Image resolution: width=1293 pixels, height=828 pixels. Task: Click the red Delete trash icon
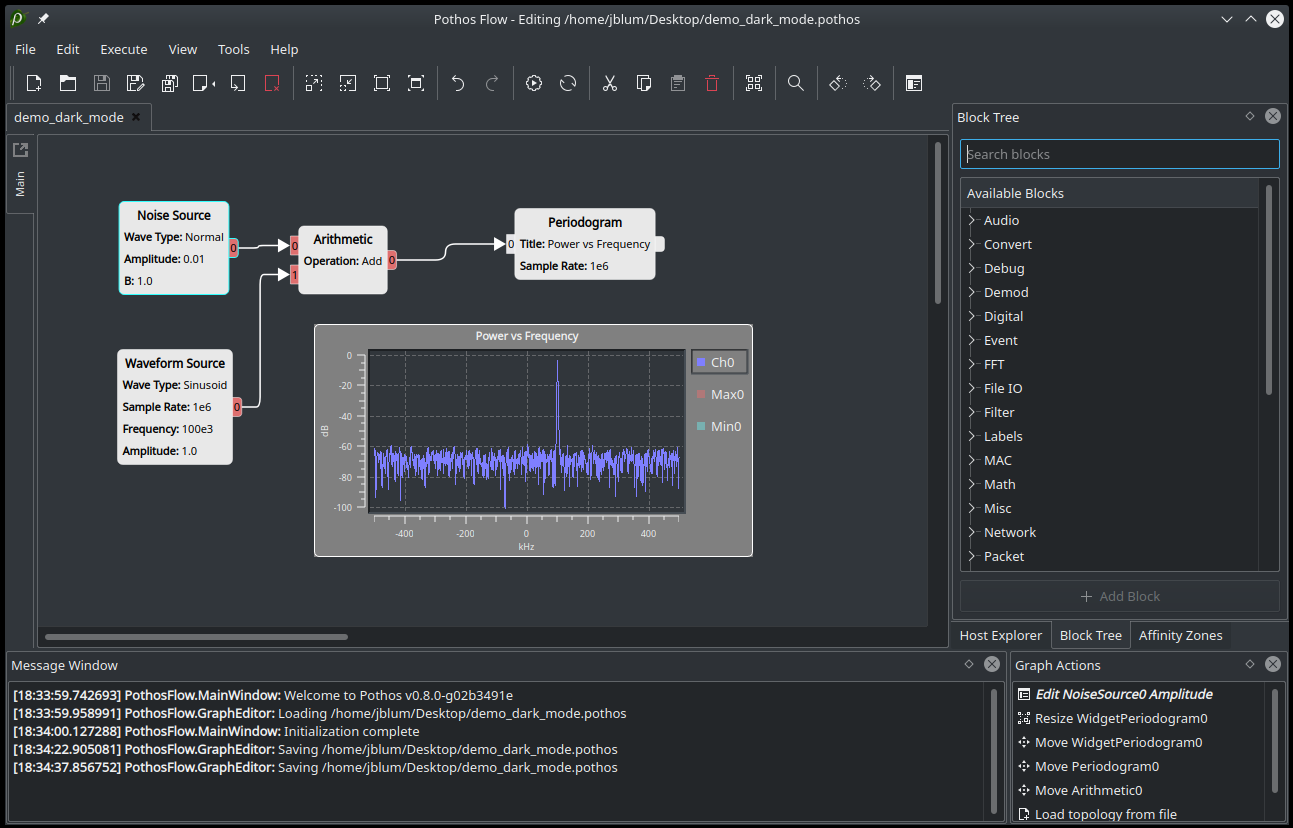[712, 83]
